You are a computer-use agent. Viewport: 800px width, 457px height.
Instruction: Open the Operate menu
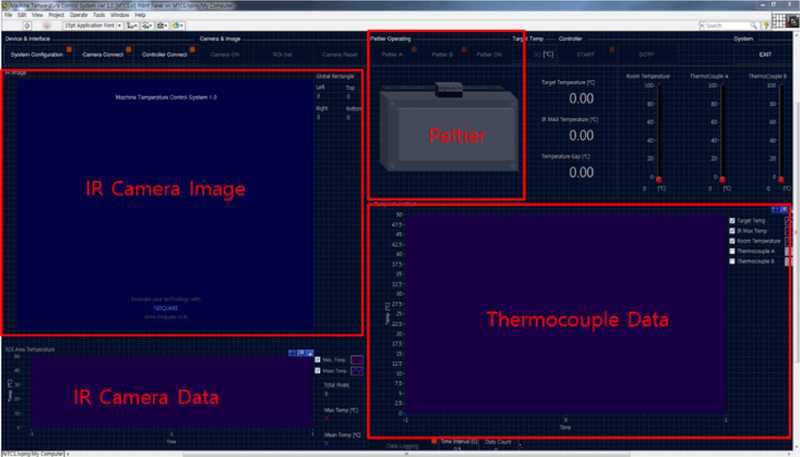79,16
